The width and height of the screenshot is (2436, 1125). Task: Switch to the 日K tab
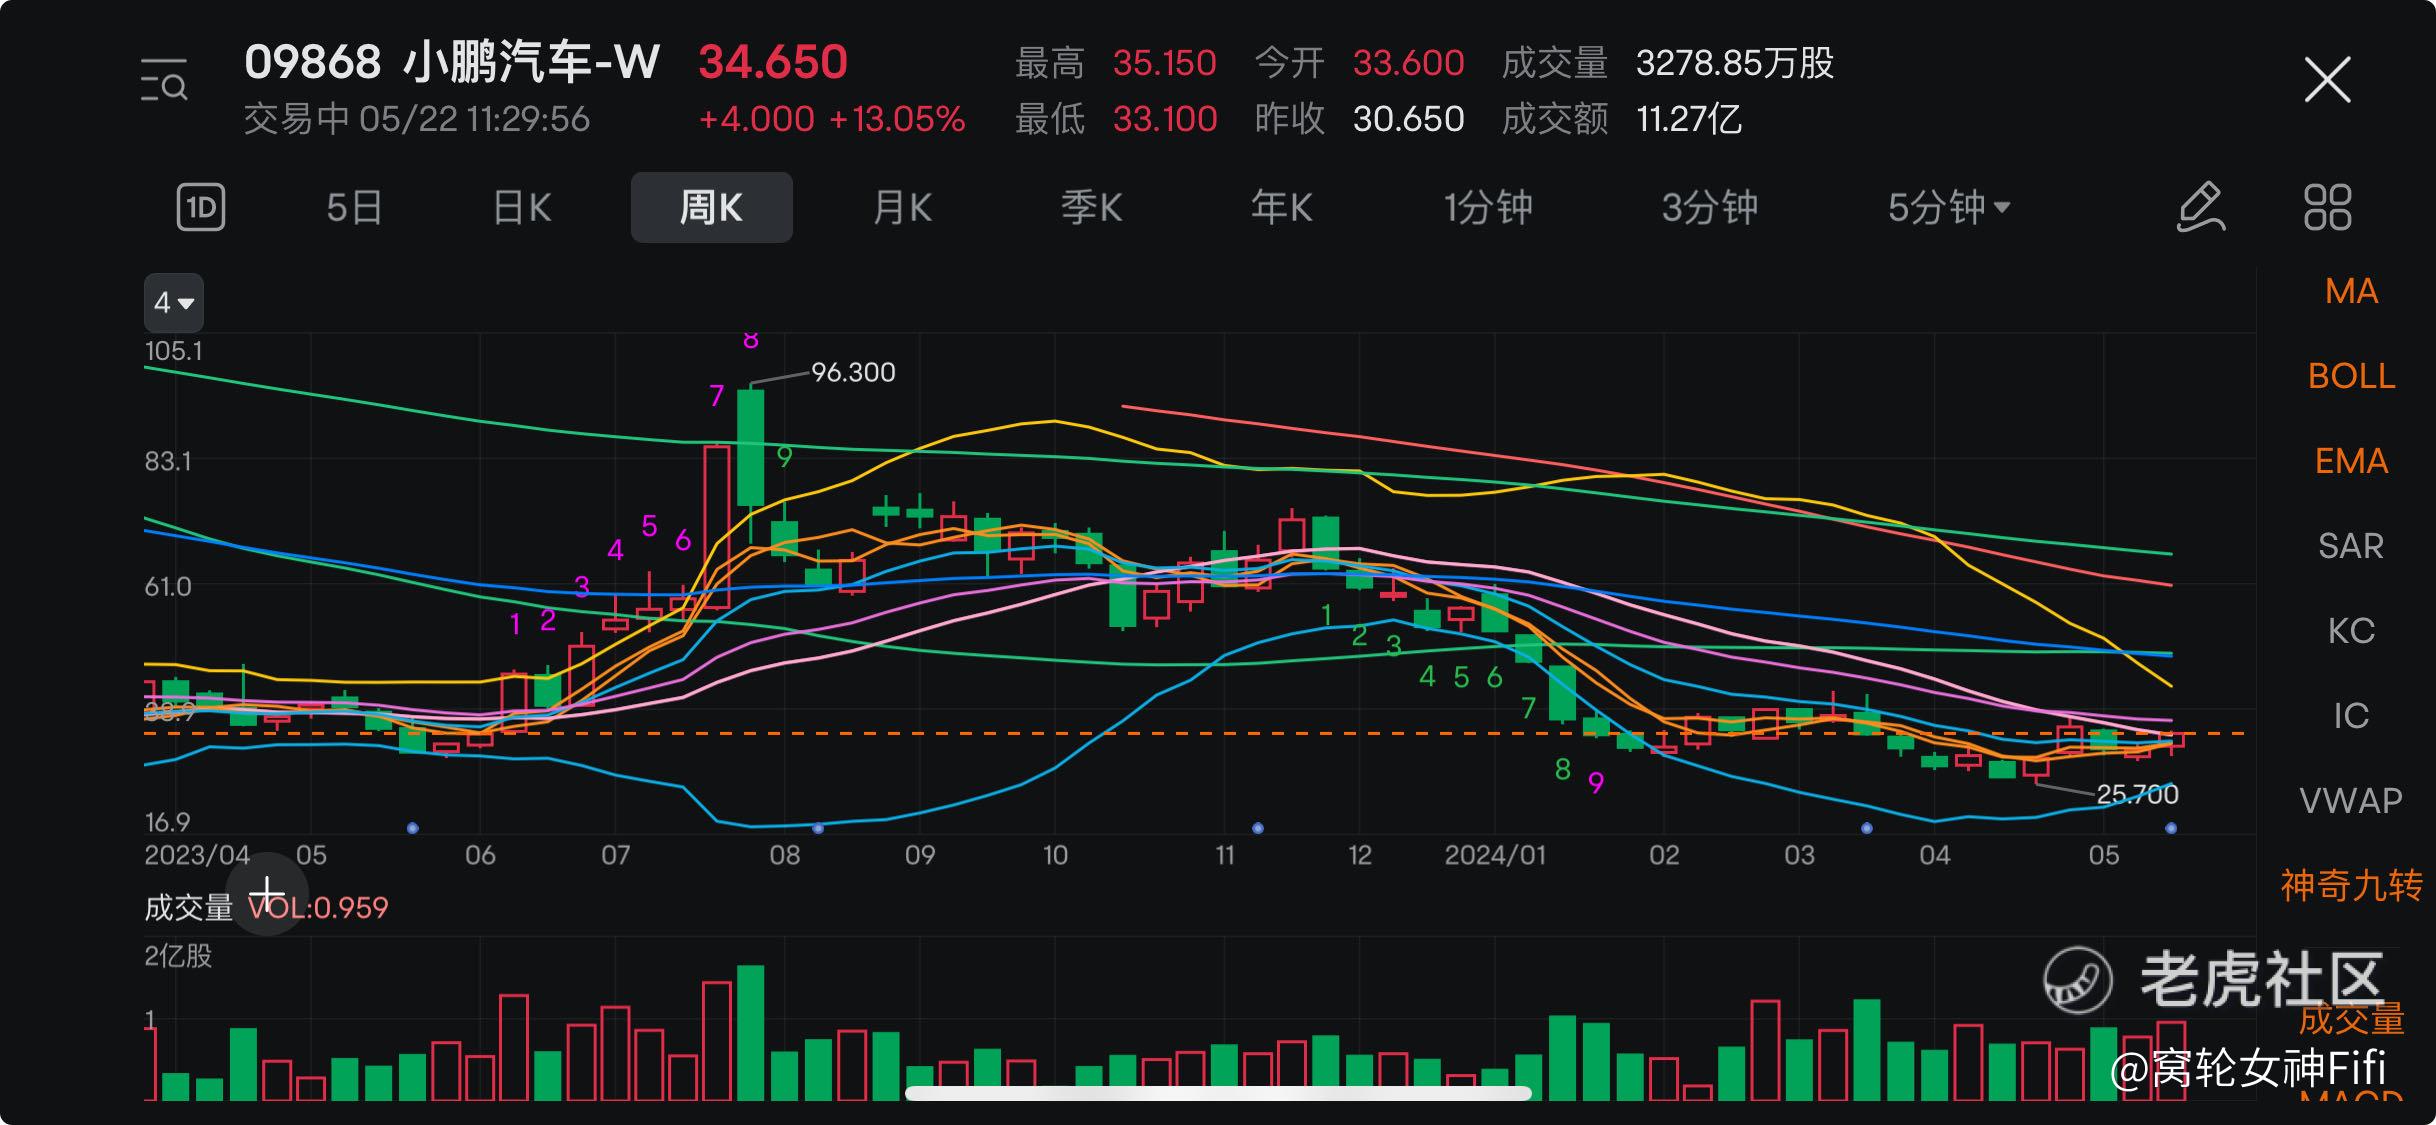tap(522, 207)
